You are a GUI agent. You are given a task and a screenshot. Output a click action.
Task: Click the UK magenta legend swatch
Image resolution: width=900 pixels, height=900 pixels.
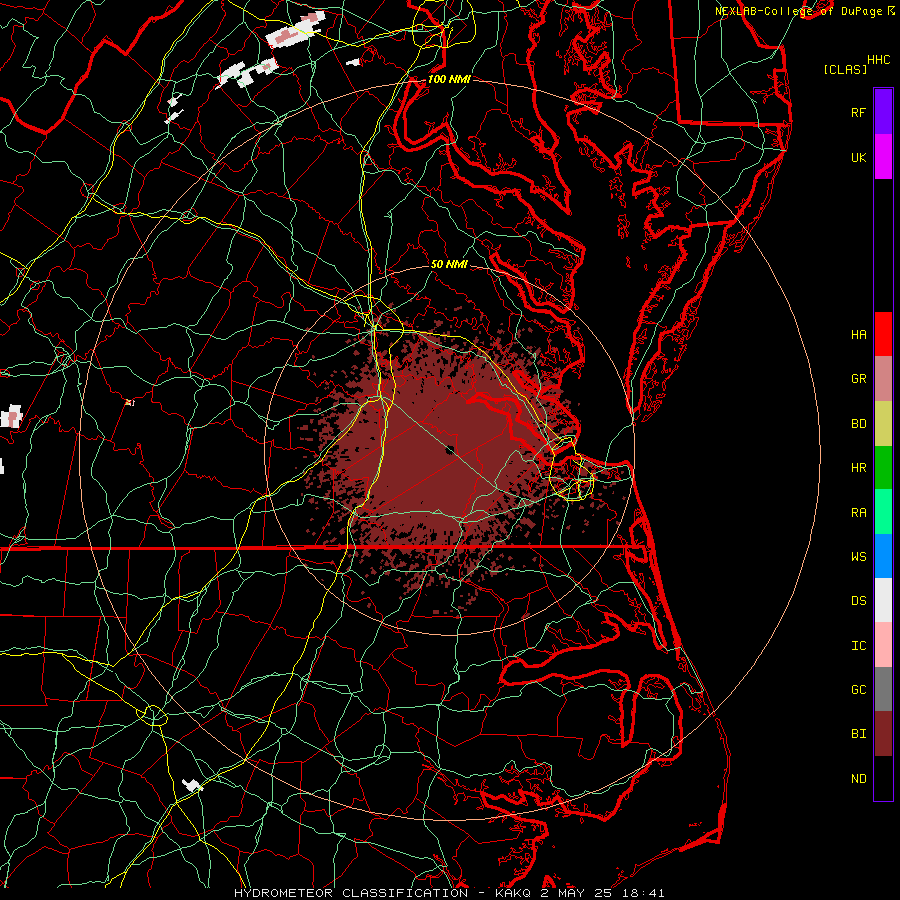click(883, 157)
